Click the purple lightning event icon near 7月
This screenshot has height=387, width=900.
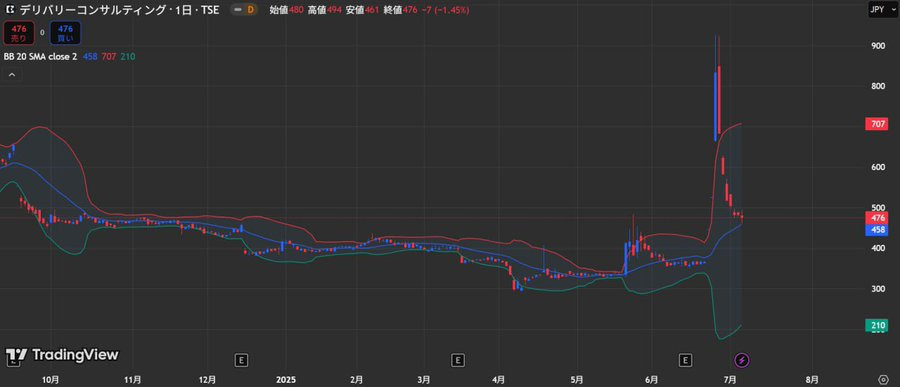pyautogui.click(x=743, y=361)
